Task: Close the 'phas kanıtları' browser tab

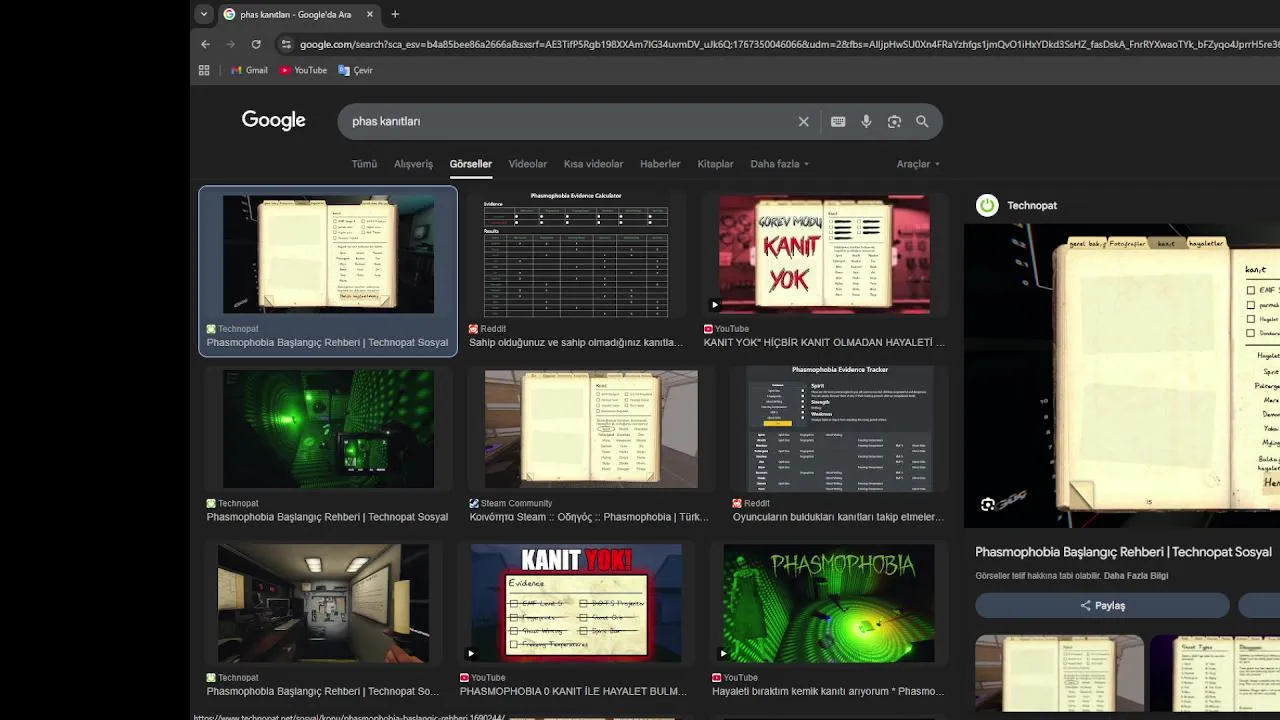Action: (370, 14)
